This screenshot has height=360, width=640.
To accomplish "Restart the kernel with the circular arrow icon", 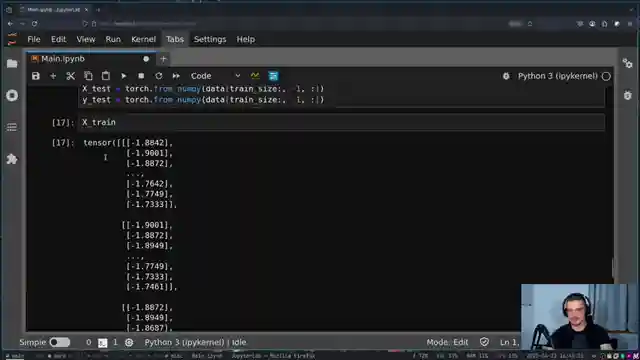I will coord(159,76).
